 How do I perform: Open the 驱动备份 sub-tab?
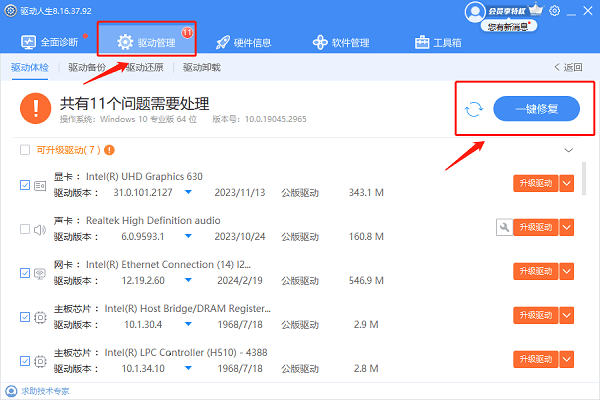pyautogui.click(x=88, y=68)
